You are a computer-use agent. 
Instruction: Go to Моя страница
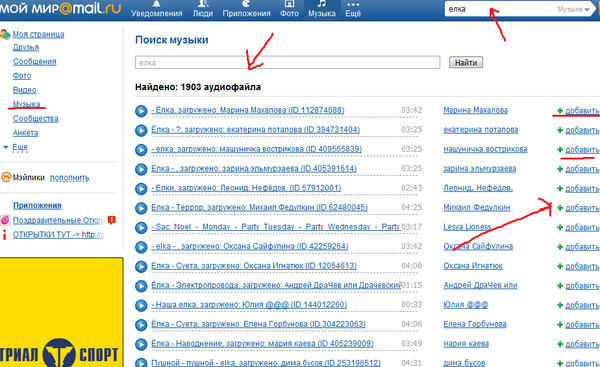coord(38,34)
